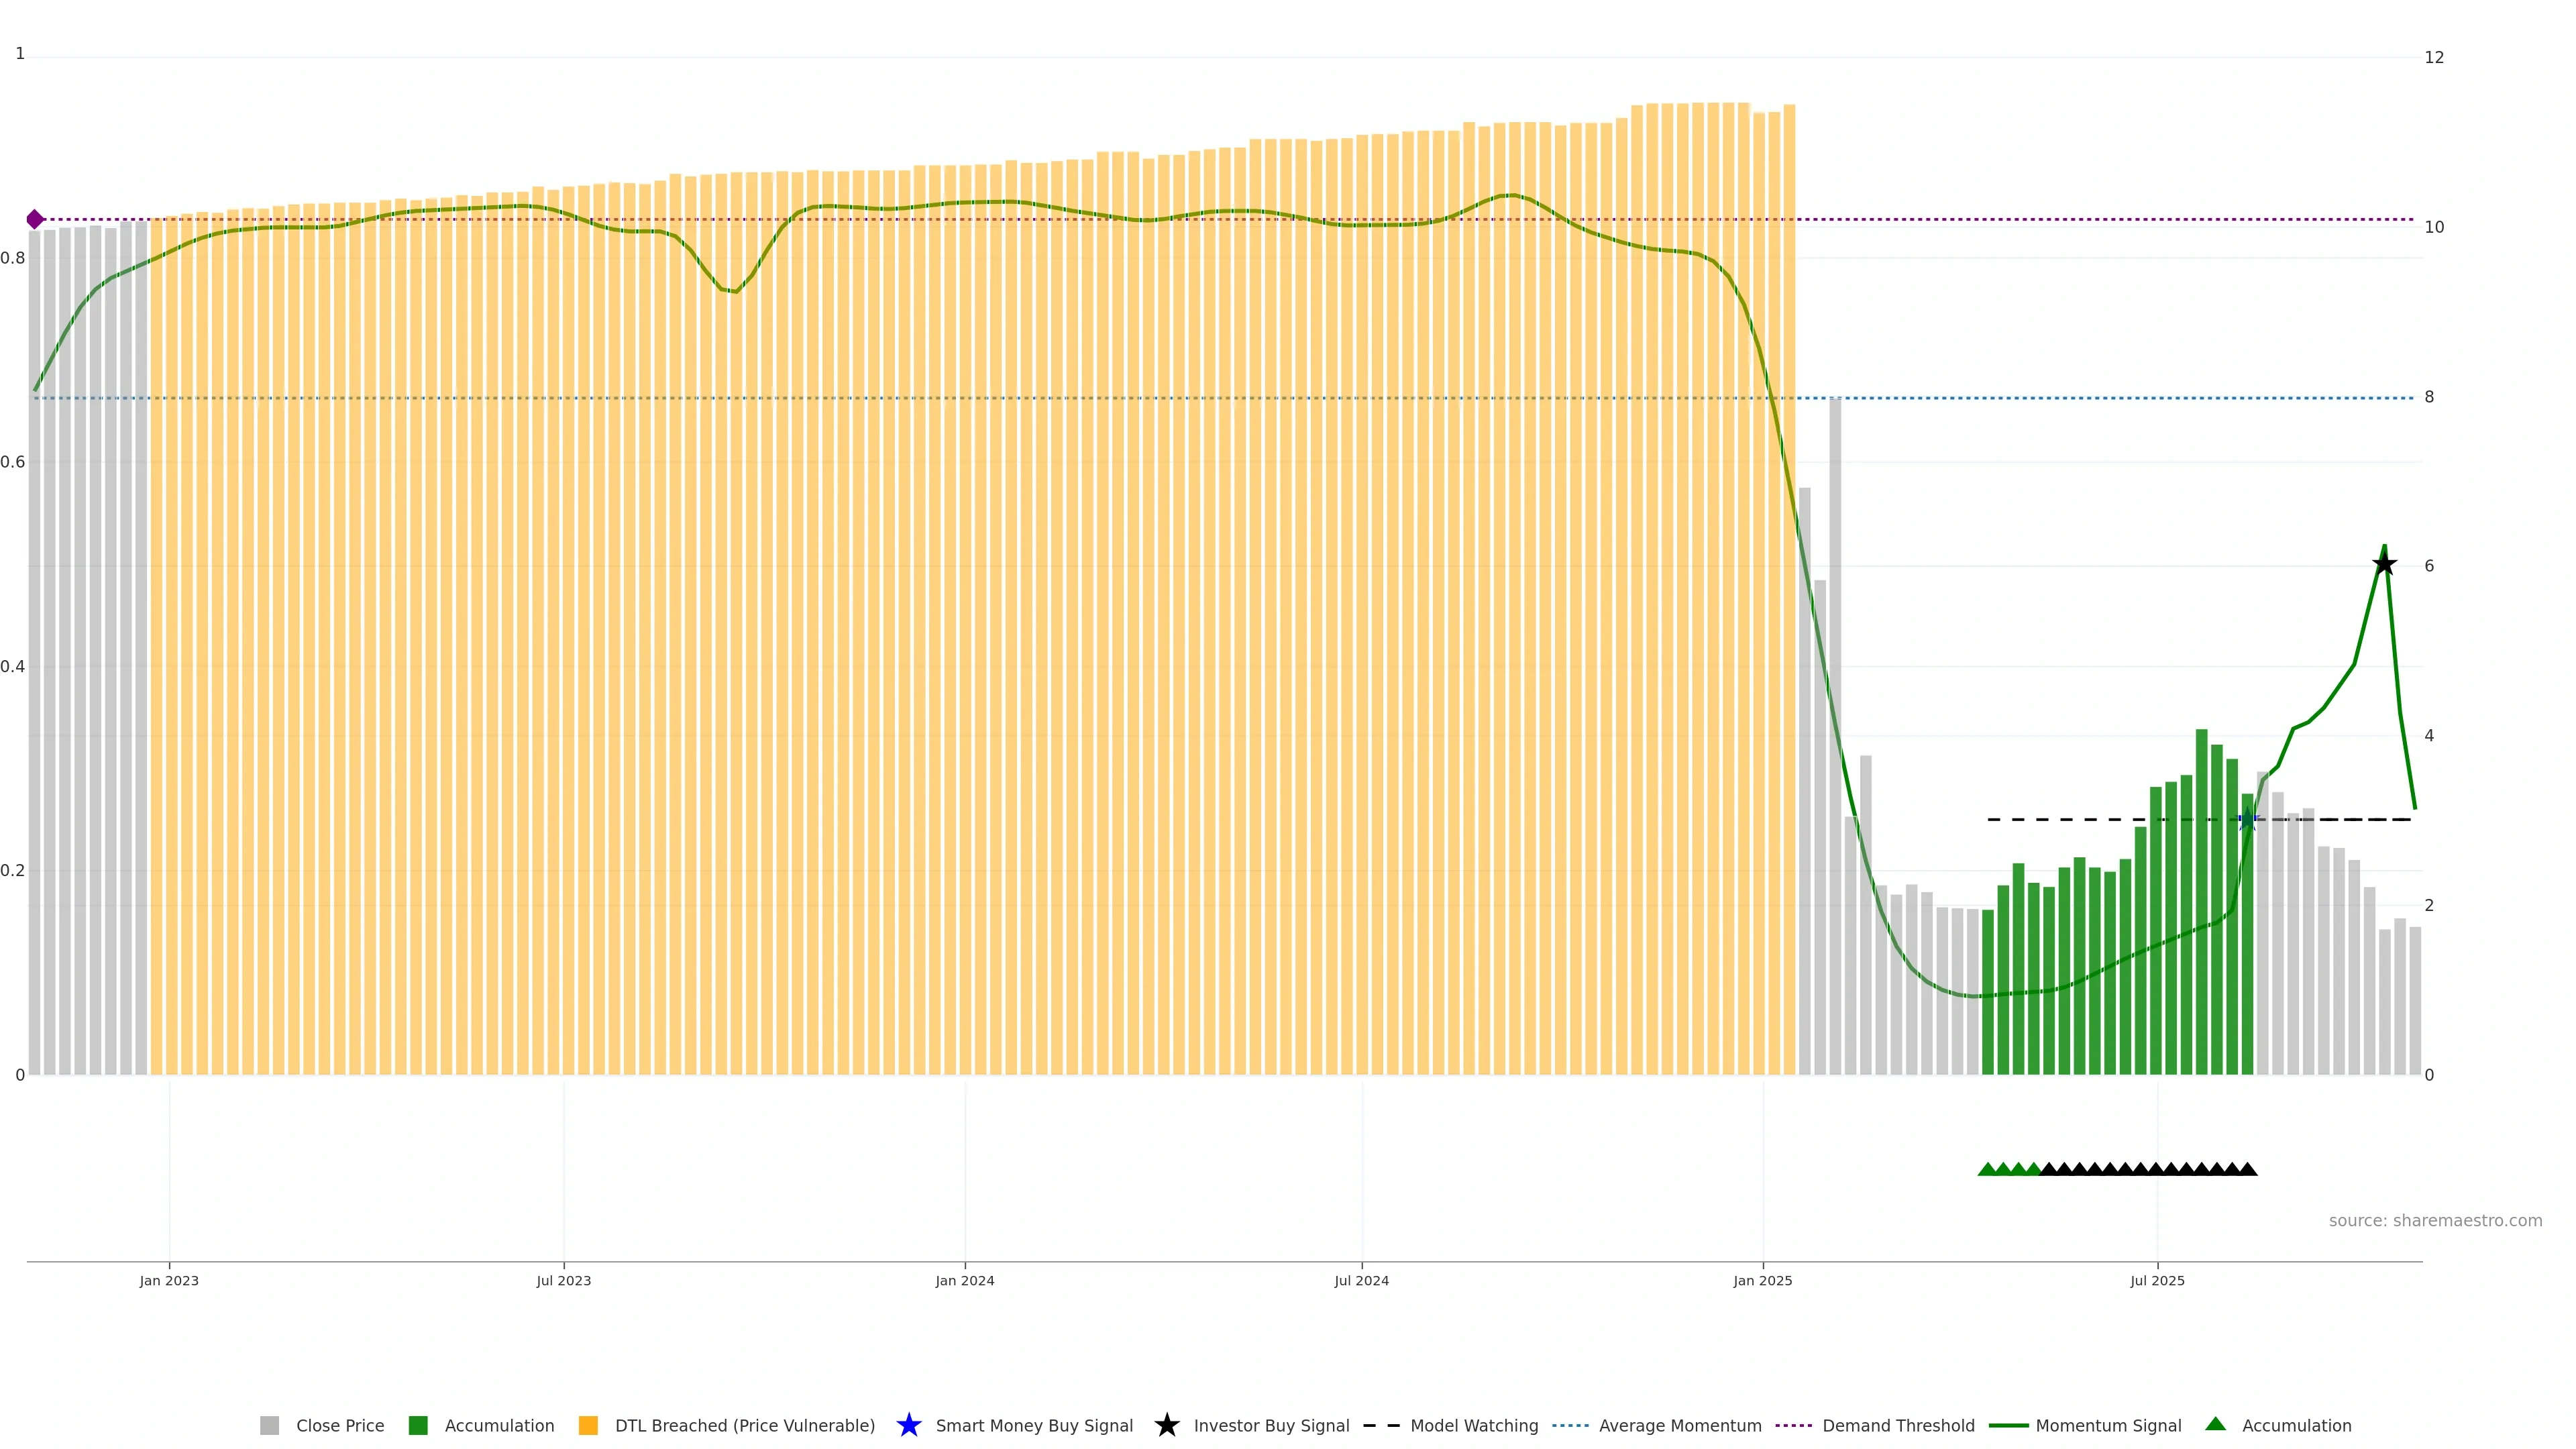Click the Jul 2023 axis label

563,1280
